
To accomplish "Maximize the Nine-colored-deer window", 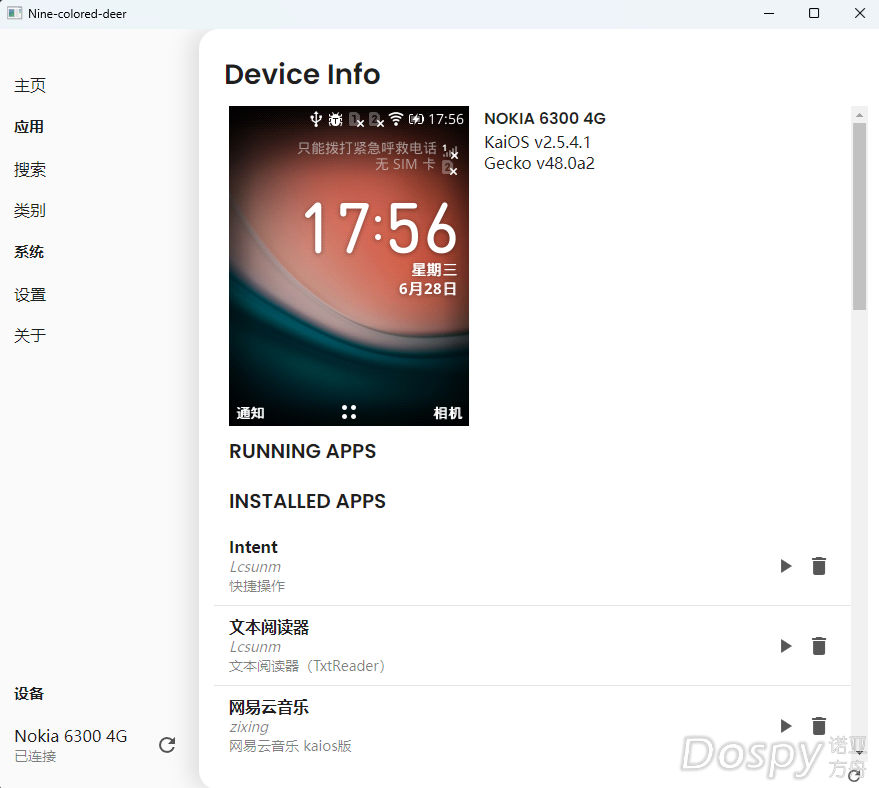I will point(814,13).
